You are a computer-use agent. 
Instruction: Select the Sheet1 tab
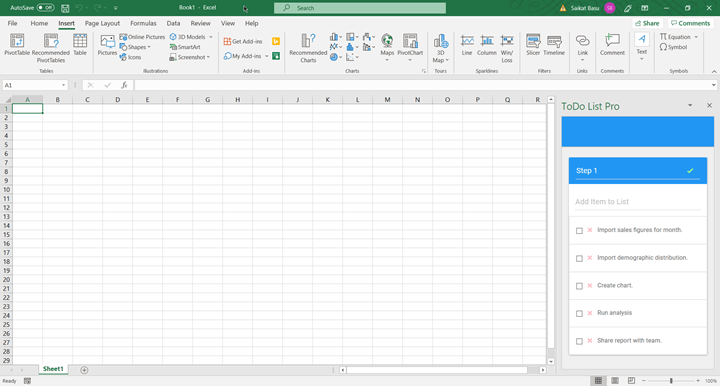pos(53,369)
